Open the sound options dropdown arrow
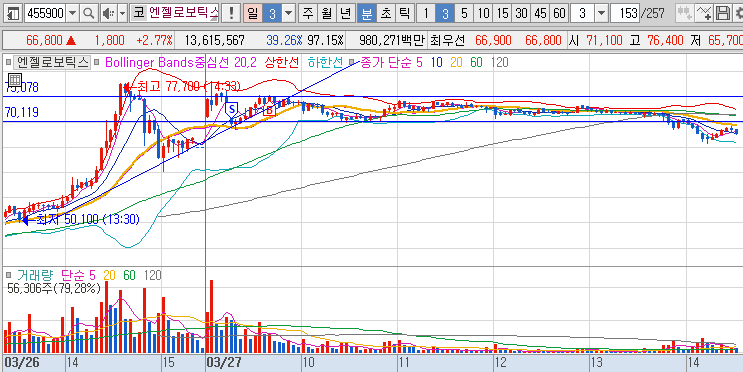 click(122, 13)
